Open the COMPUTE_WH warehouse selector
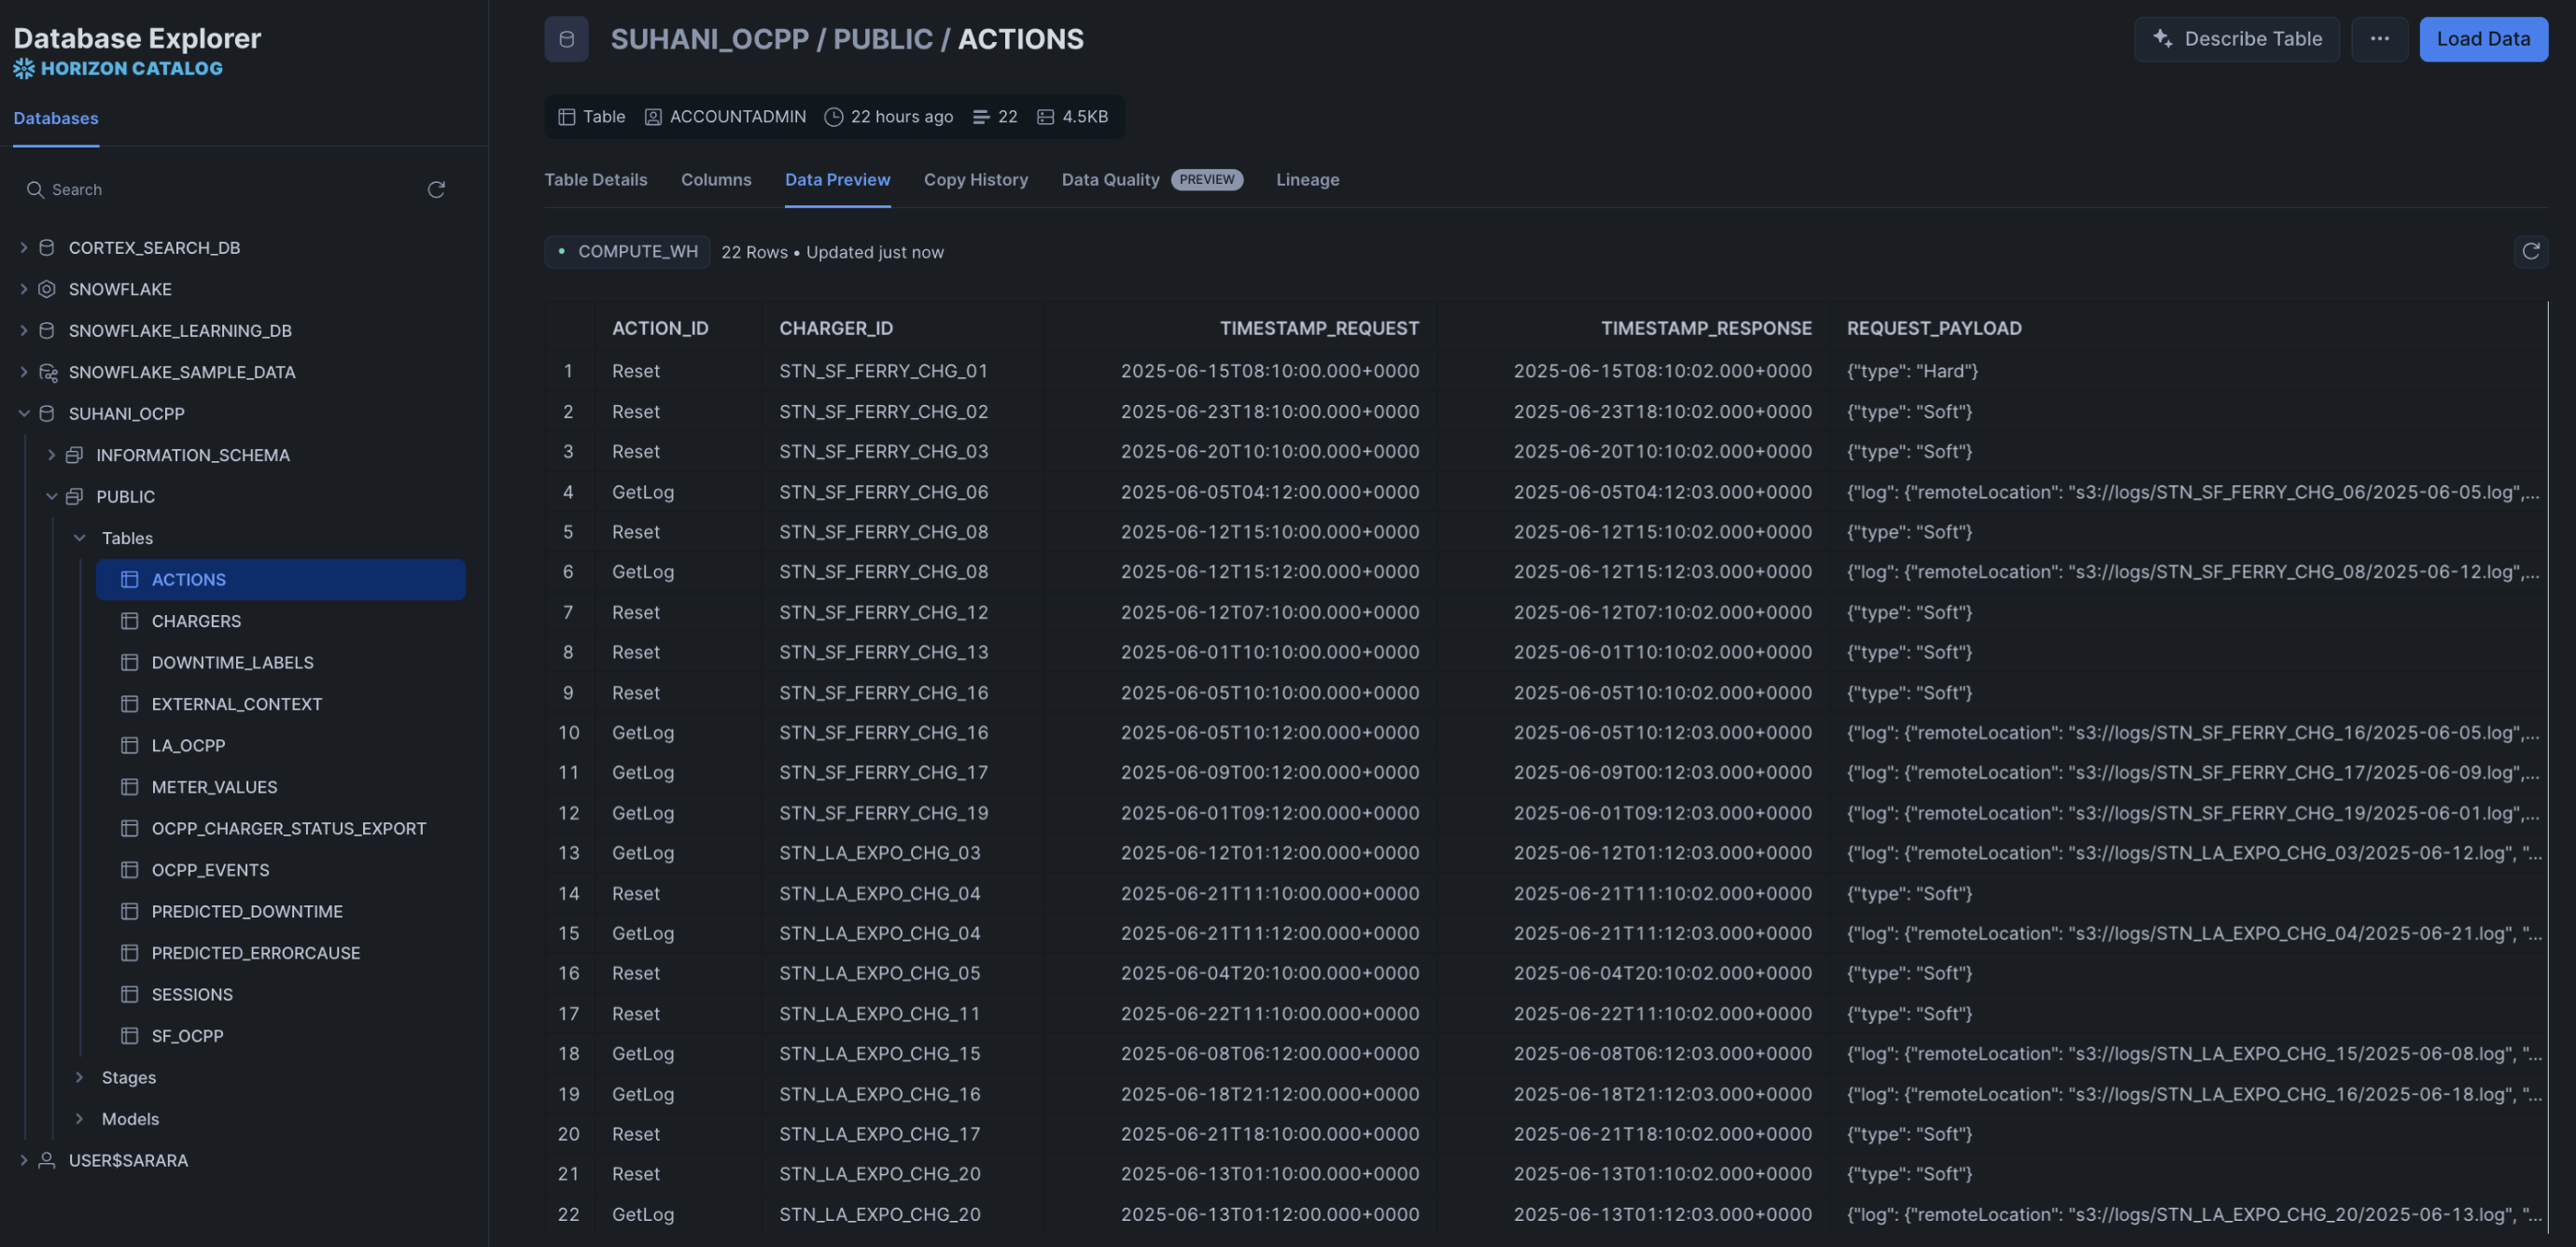Screen dimensions: 2576x1247 coord(627,252)
